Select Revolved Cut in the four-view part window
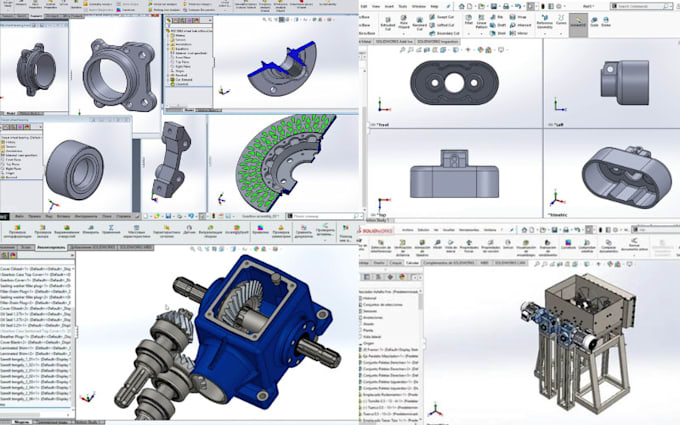This screenshot has height=425, width=680. 419,24
